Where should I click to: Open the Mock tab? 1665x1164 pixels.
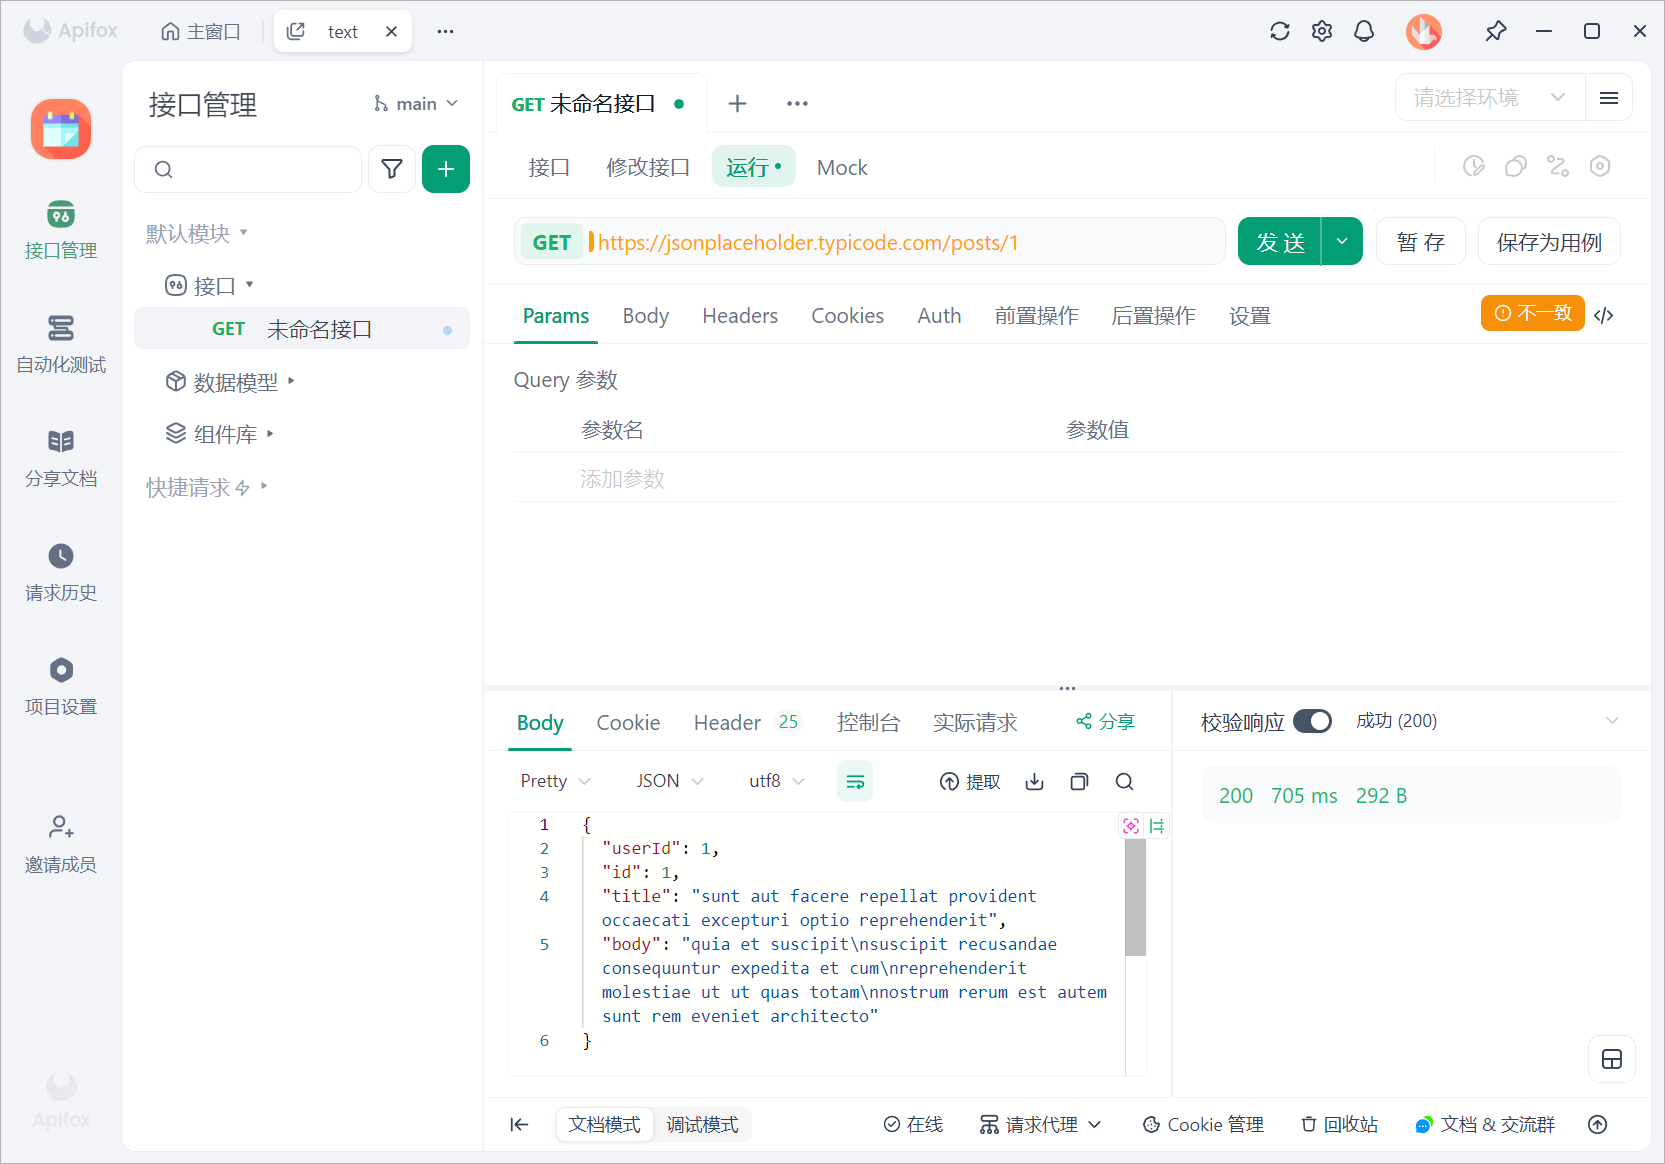(841, 167)
